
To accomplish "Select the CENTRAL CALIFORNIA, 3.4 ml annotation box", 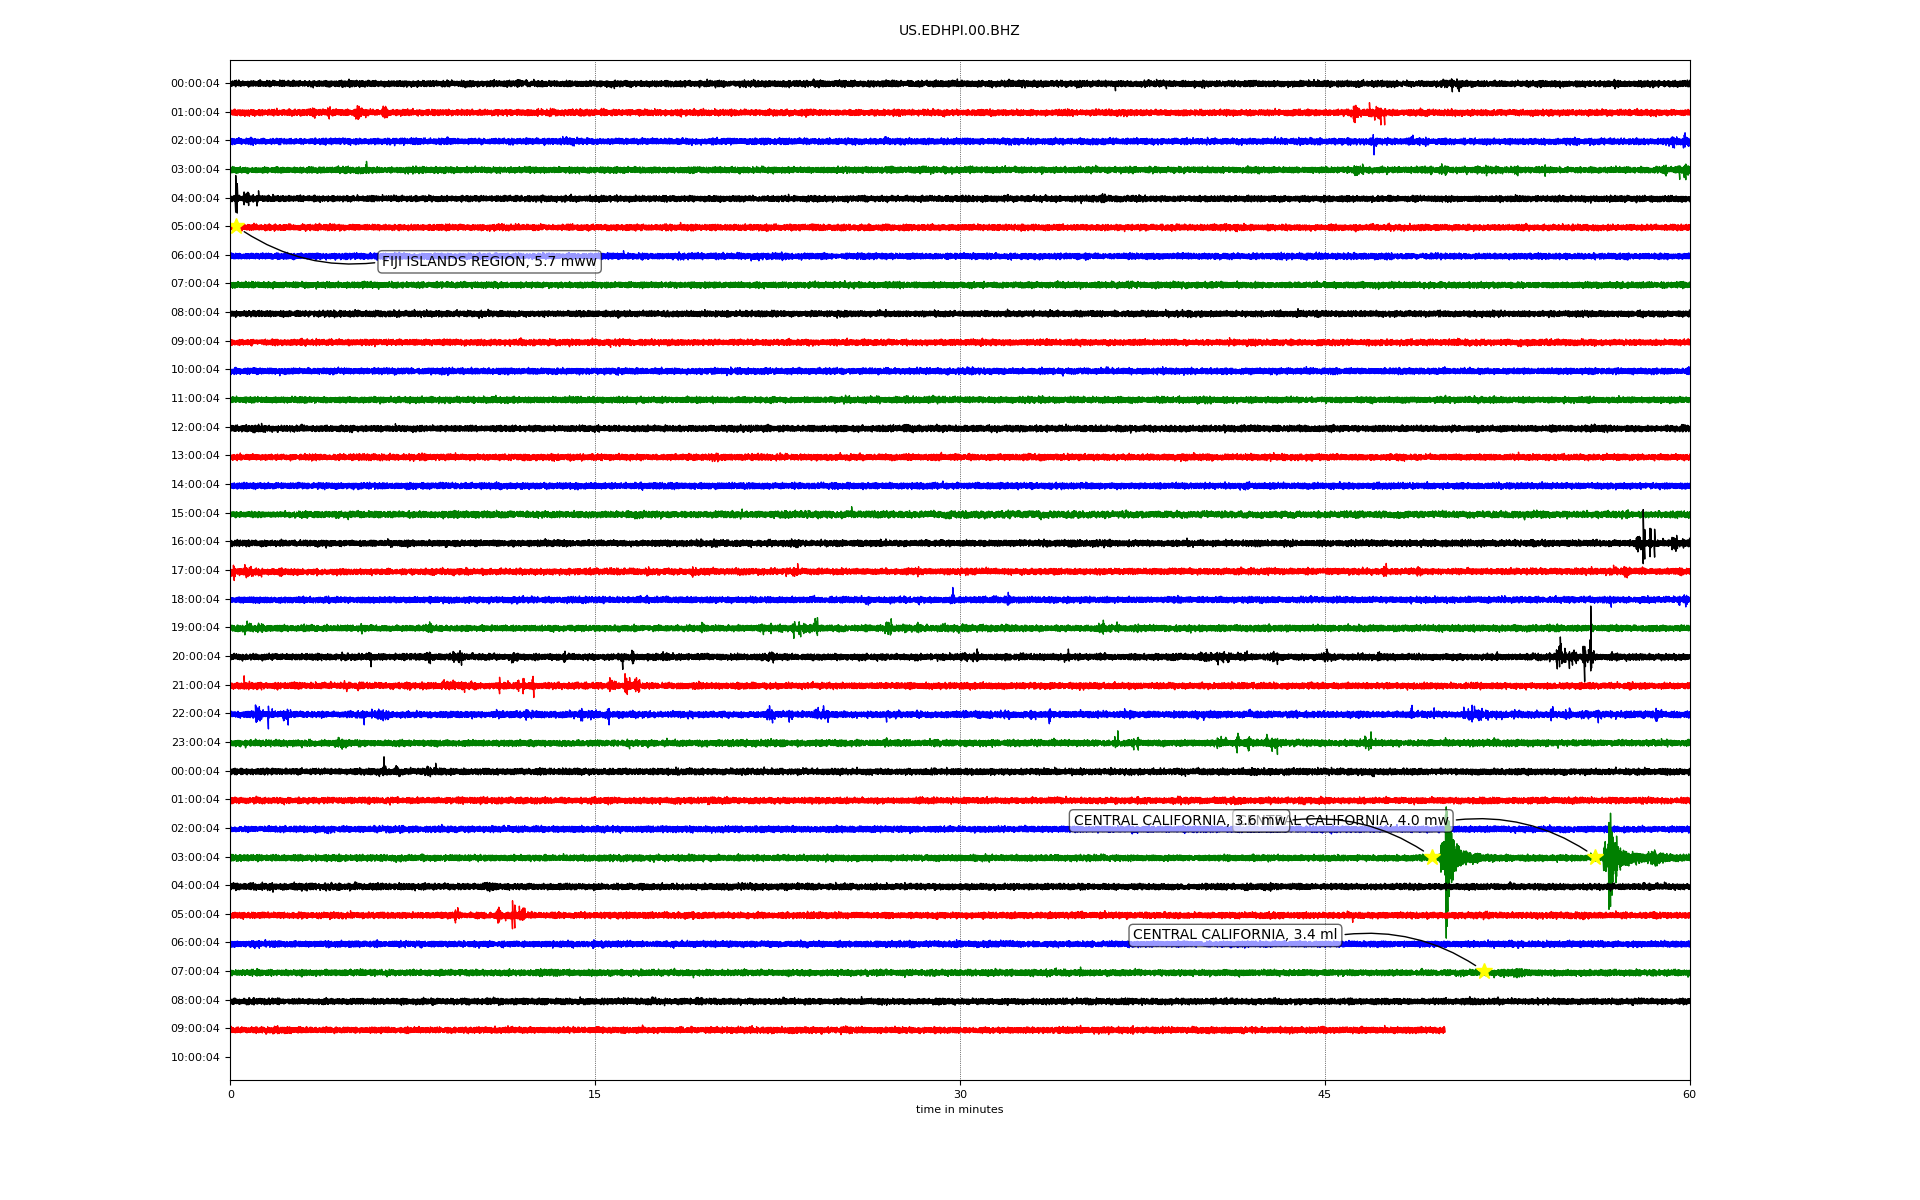I will pos(1235,935).
